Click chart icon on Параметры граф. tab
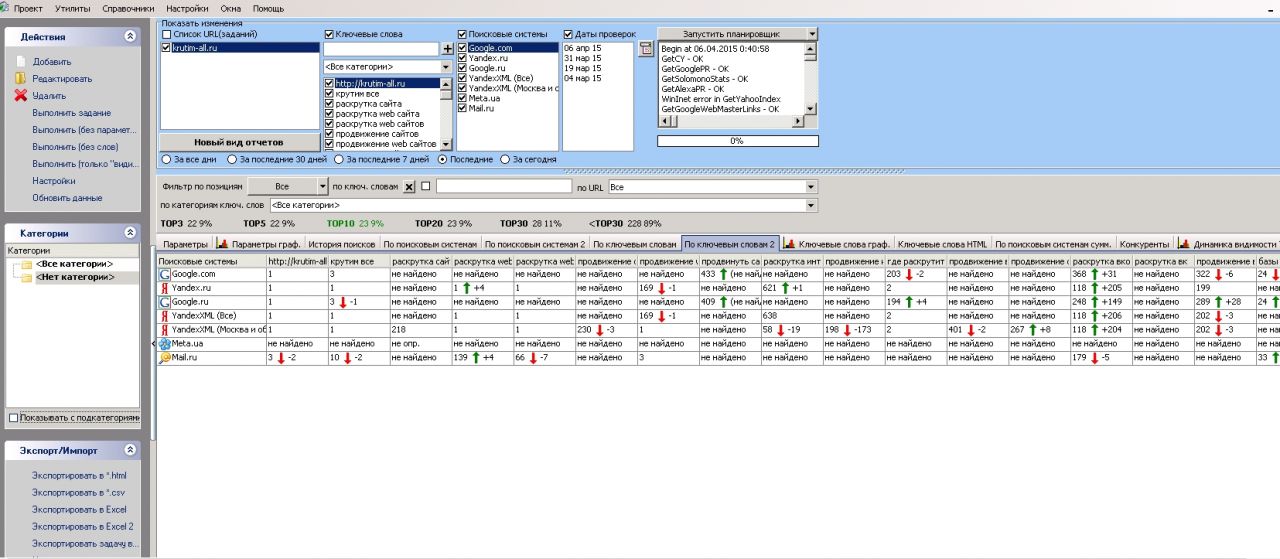1280x559 pixels. click(x=223, y=244)
